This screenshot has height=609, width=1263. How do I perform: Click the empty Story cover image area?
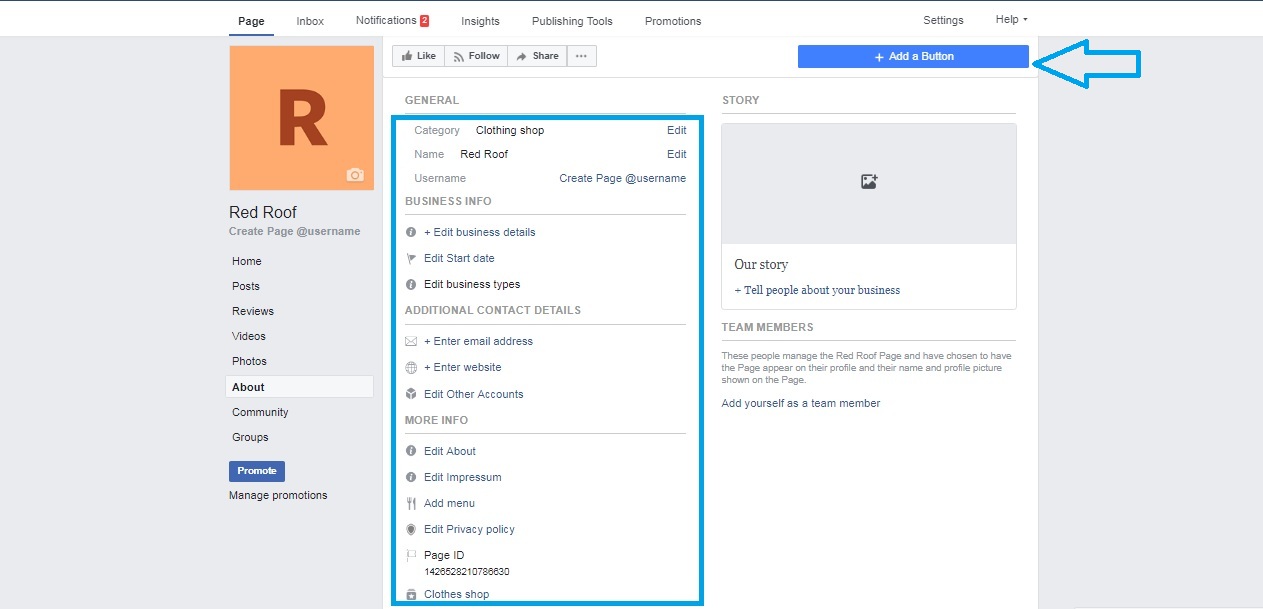point(869,184)
